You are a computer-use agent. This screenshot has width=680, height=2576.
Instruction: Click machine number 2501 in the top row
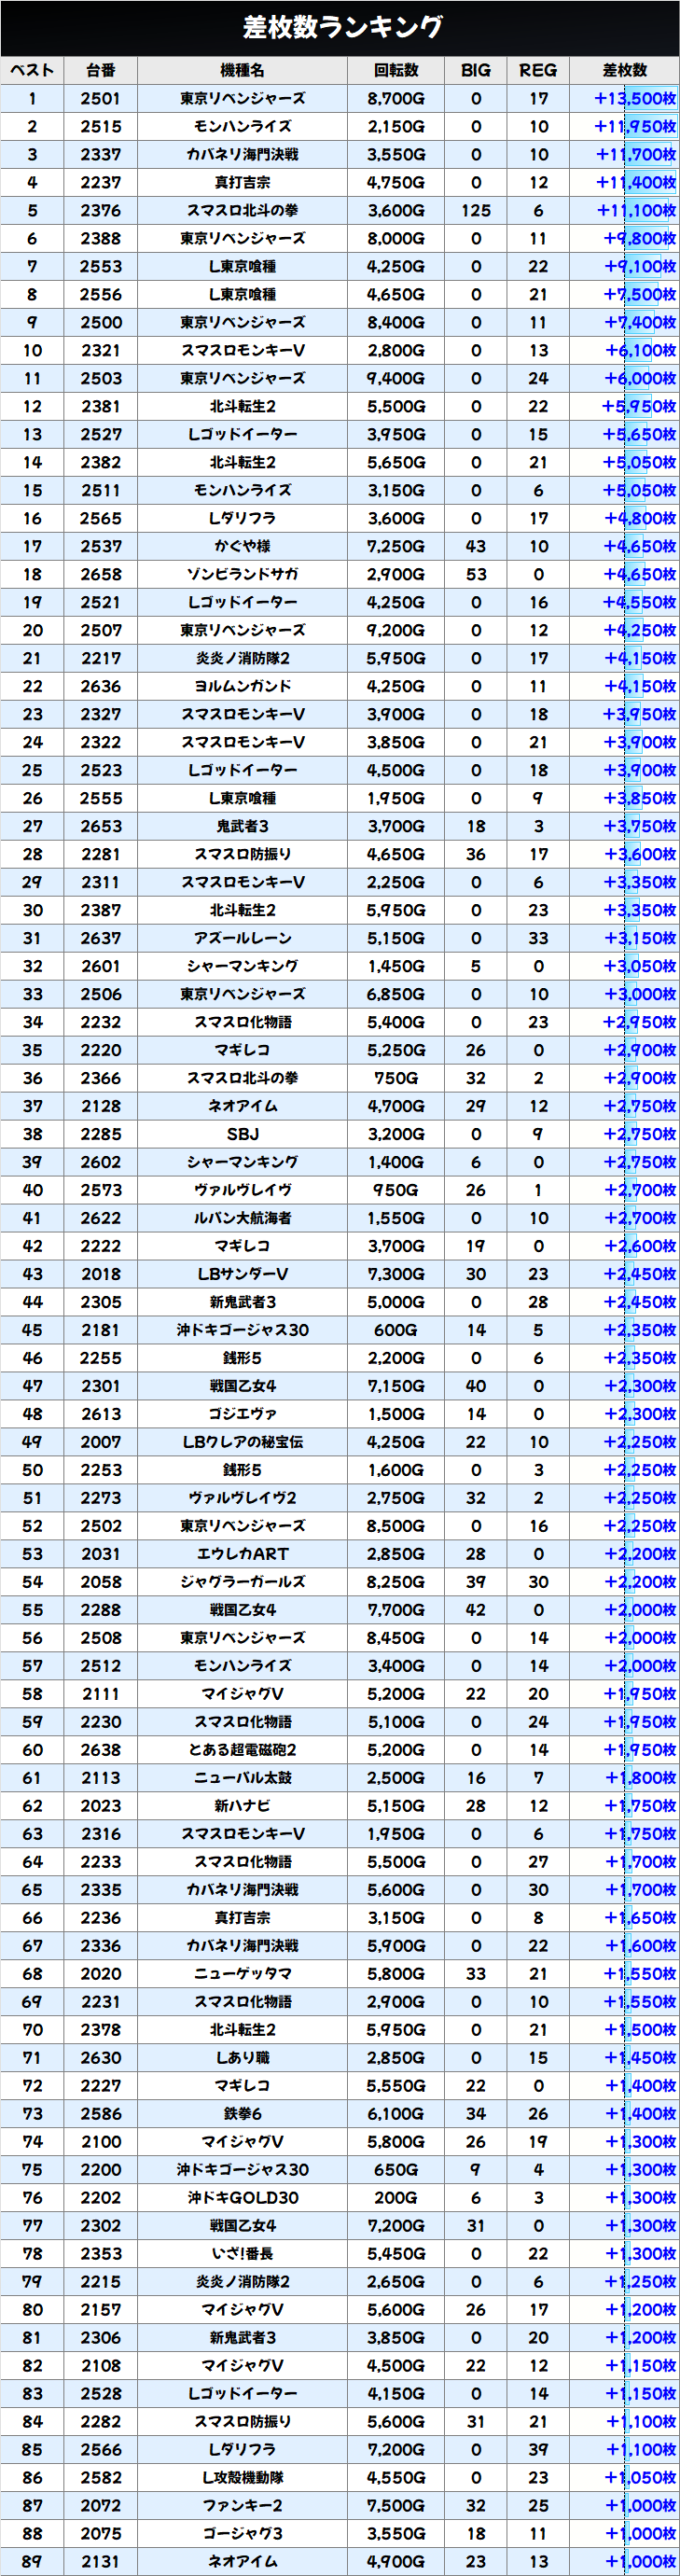[100, 98]
